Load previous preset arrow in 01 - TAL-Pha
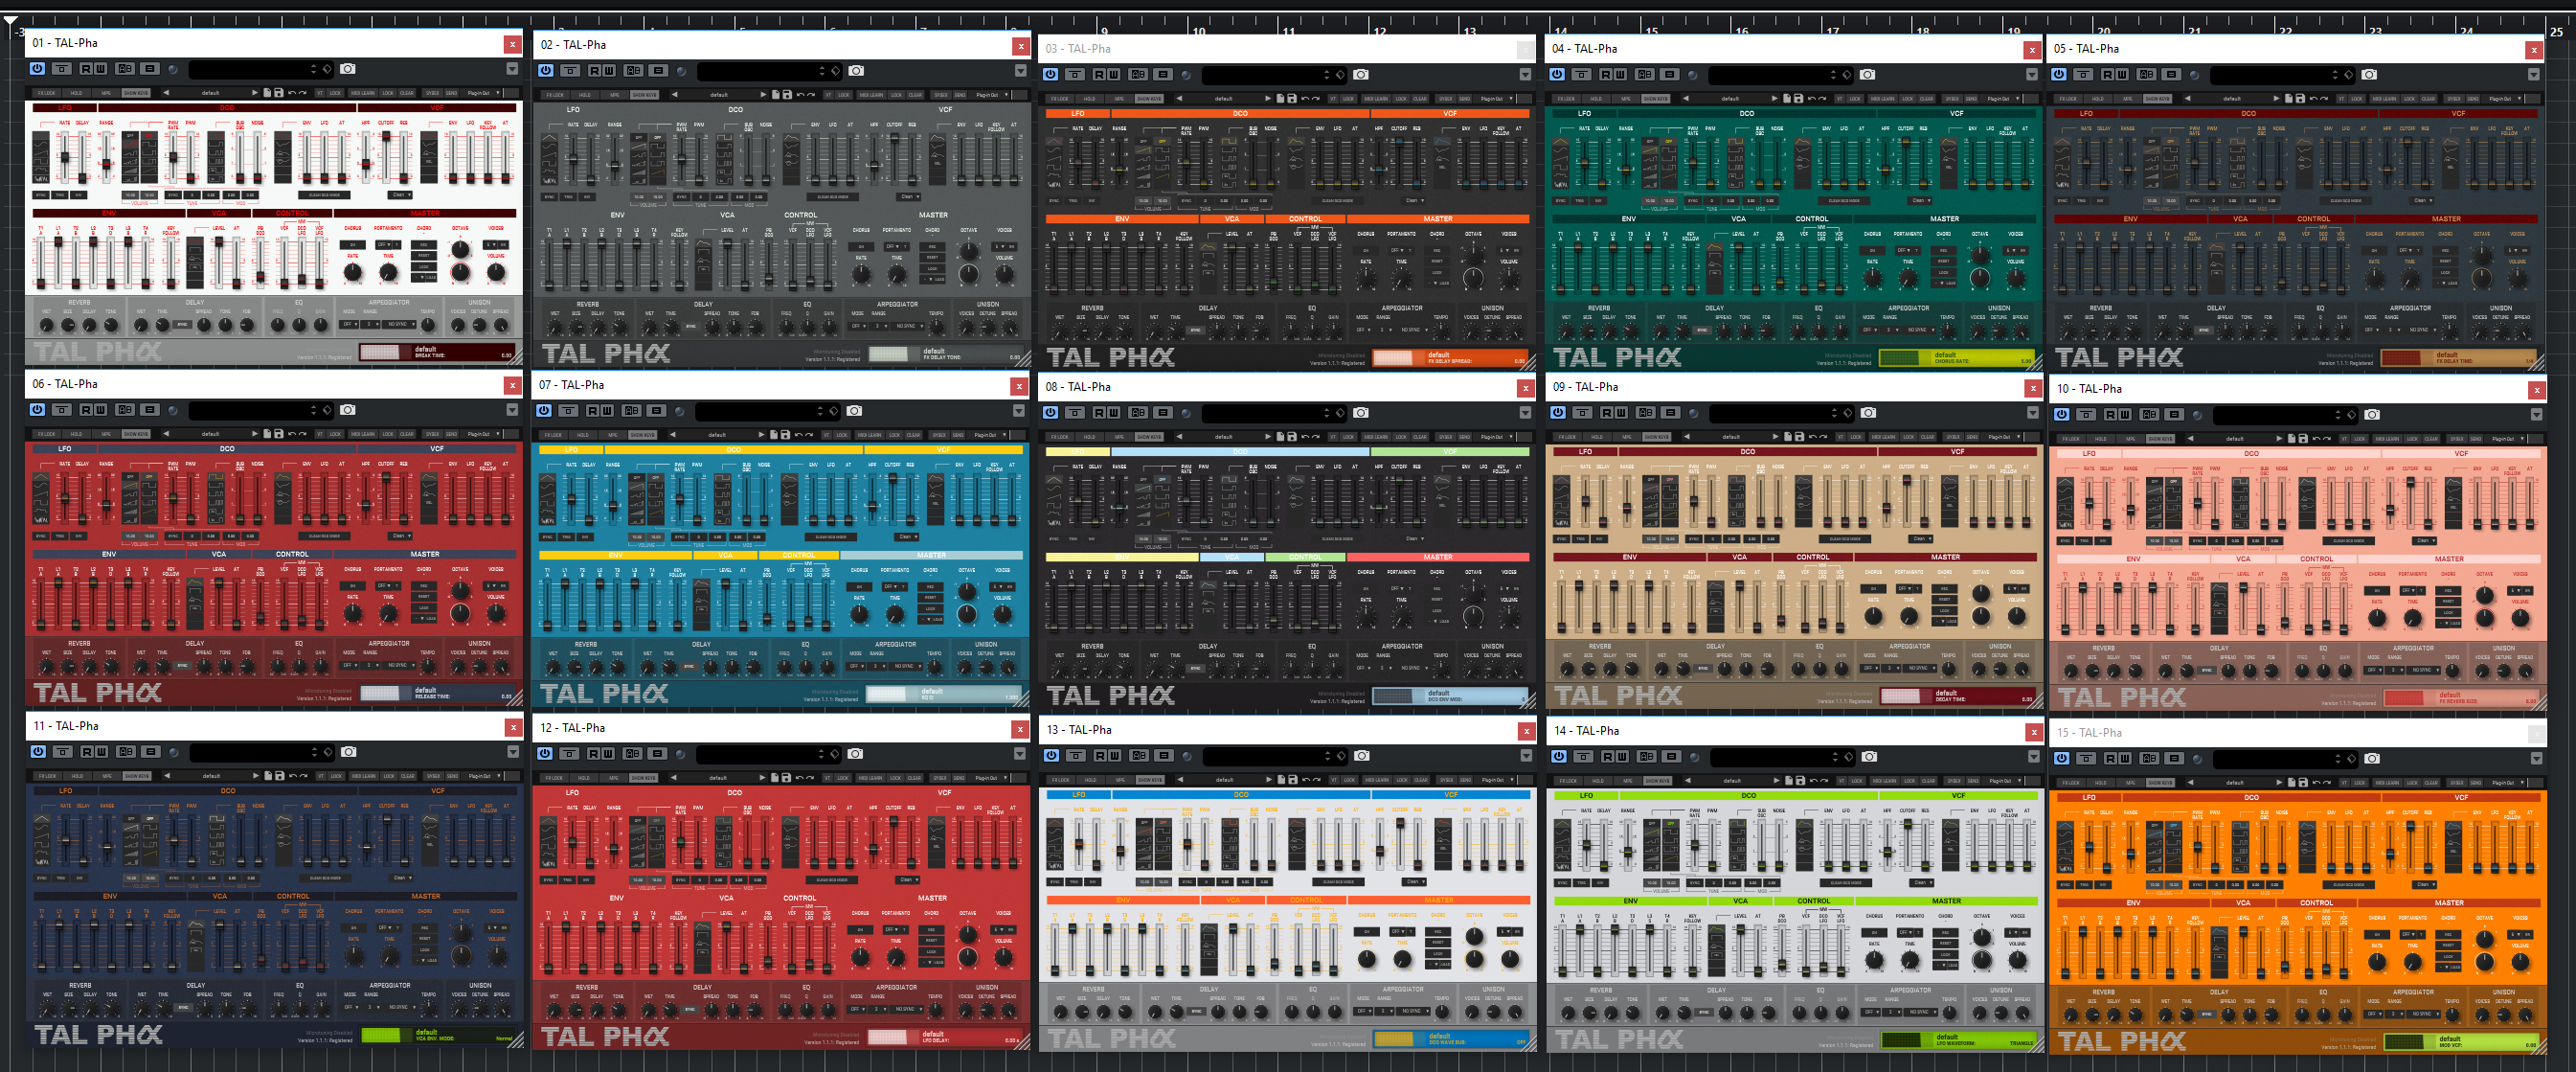Viewport: 2576px width, 1072px height. point(166,93)
